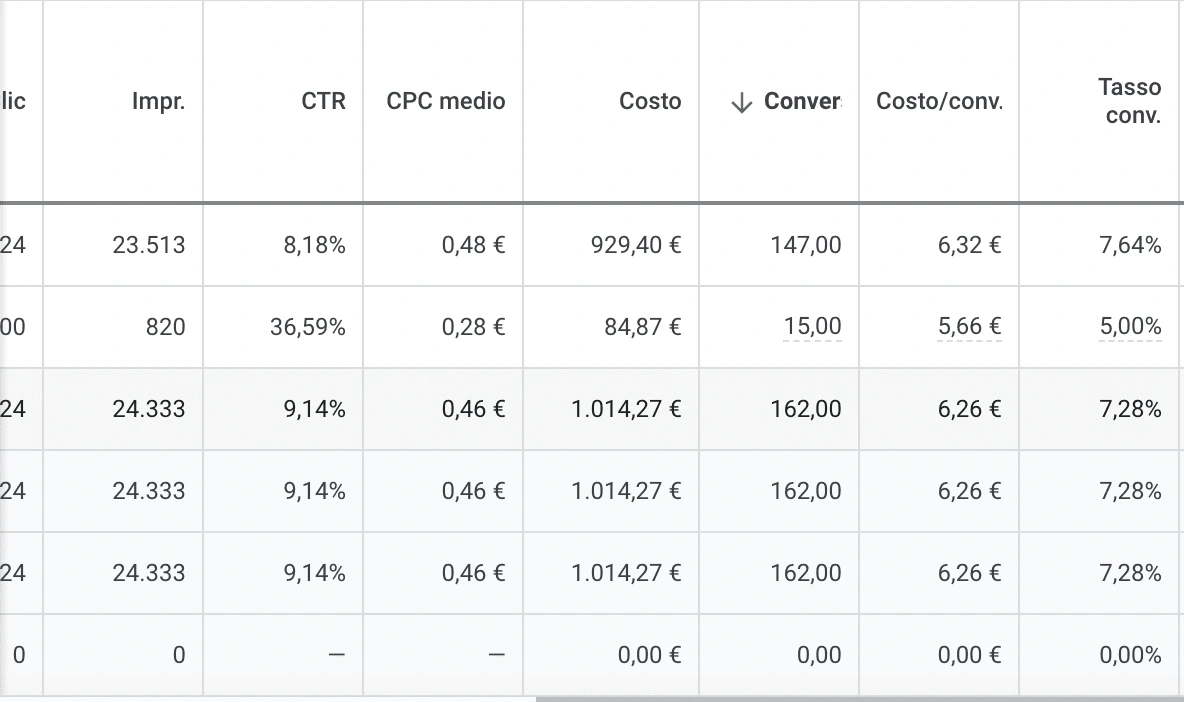Screen dimensions: 1184x702
Task: Click the Costo column header
Action: click(650, 101)
